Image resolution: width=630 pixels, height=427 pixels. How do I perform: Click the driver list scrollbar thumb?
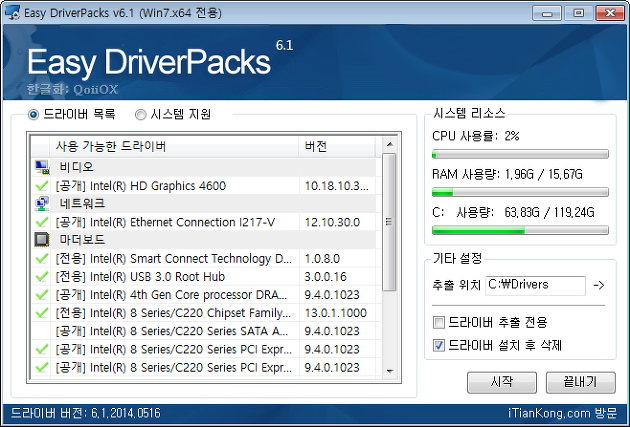[389, 222]
